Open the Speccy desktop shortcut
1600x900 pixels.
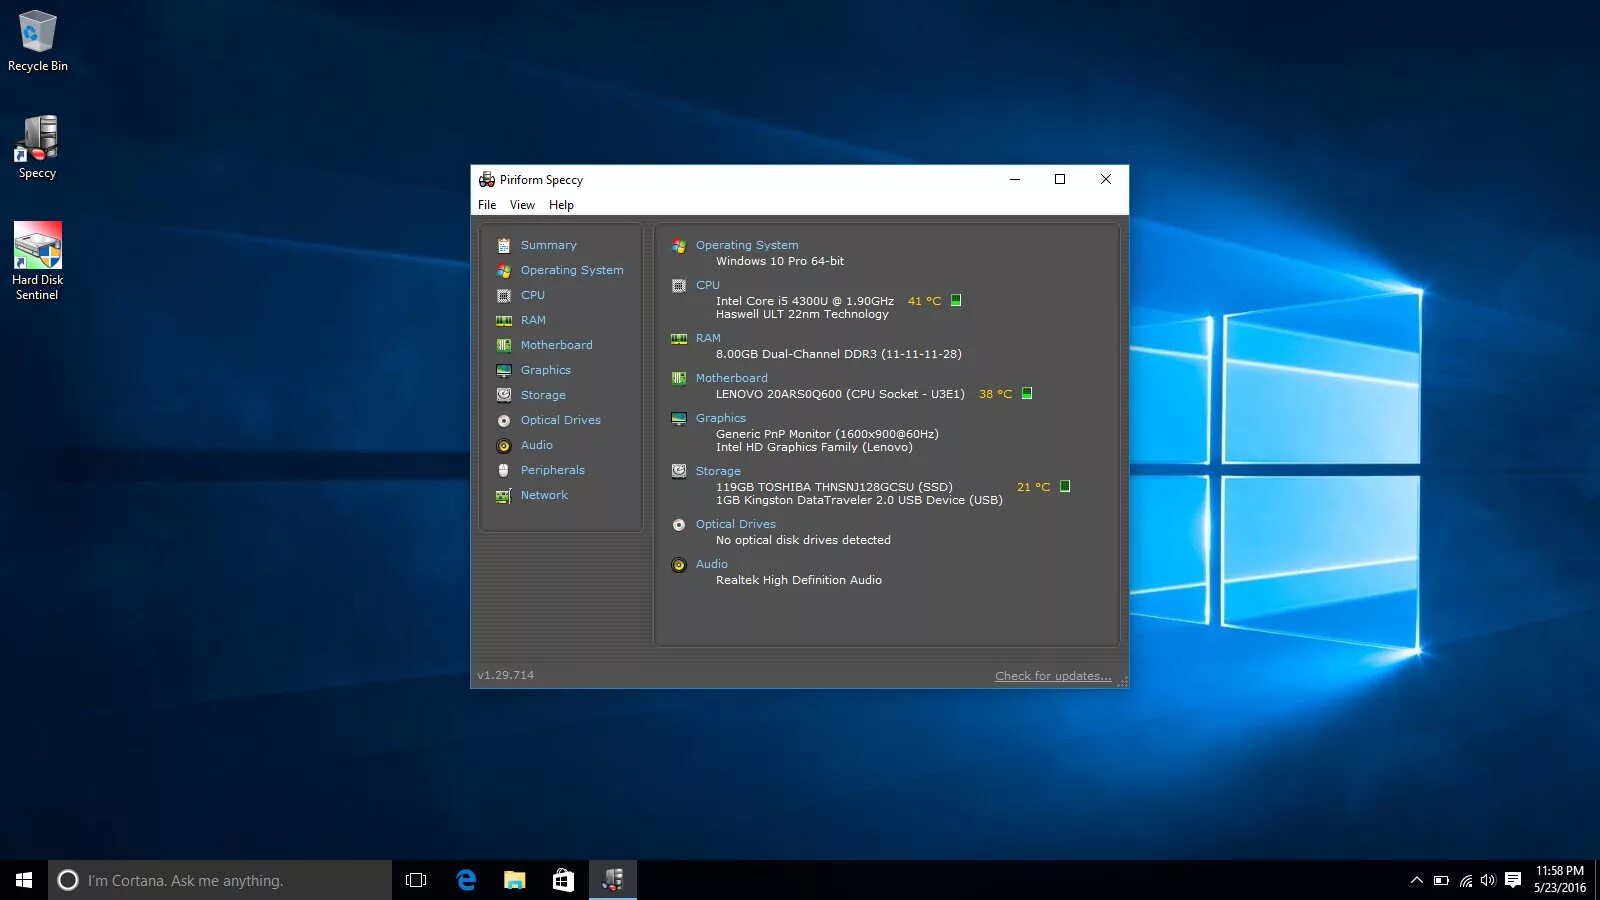tap(38, 147)
